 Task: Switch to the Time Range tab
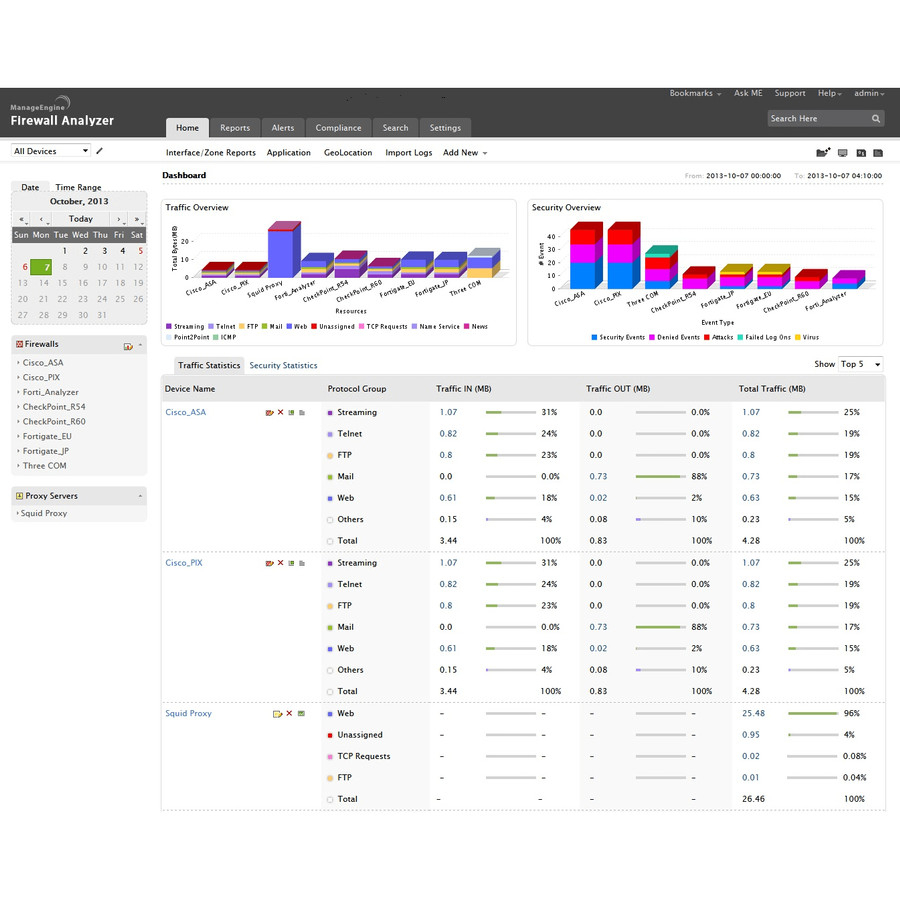point(78,187)
